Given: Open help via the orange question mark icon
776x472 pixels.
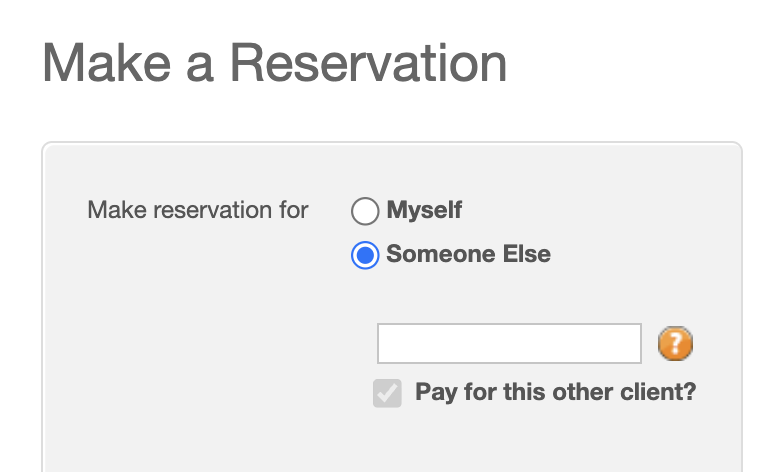Looking at the screenshot, I should coord(675,344).
